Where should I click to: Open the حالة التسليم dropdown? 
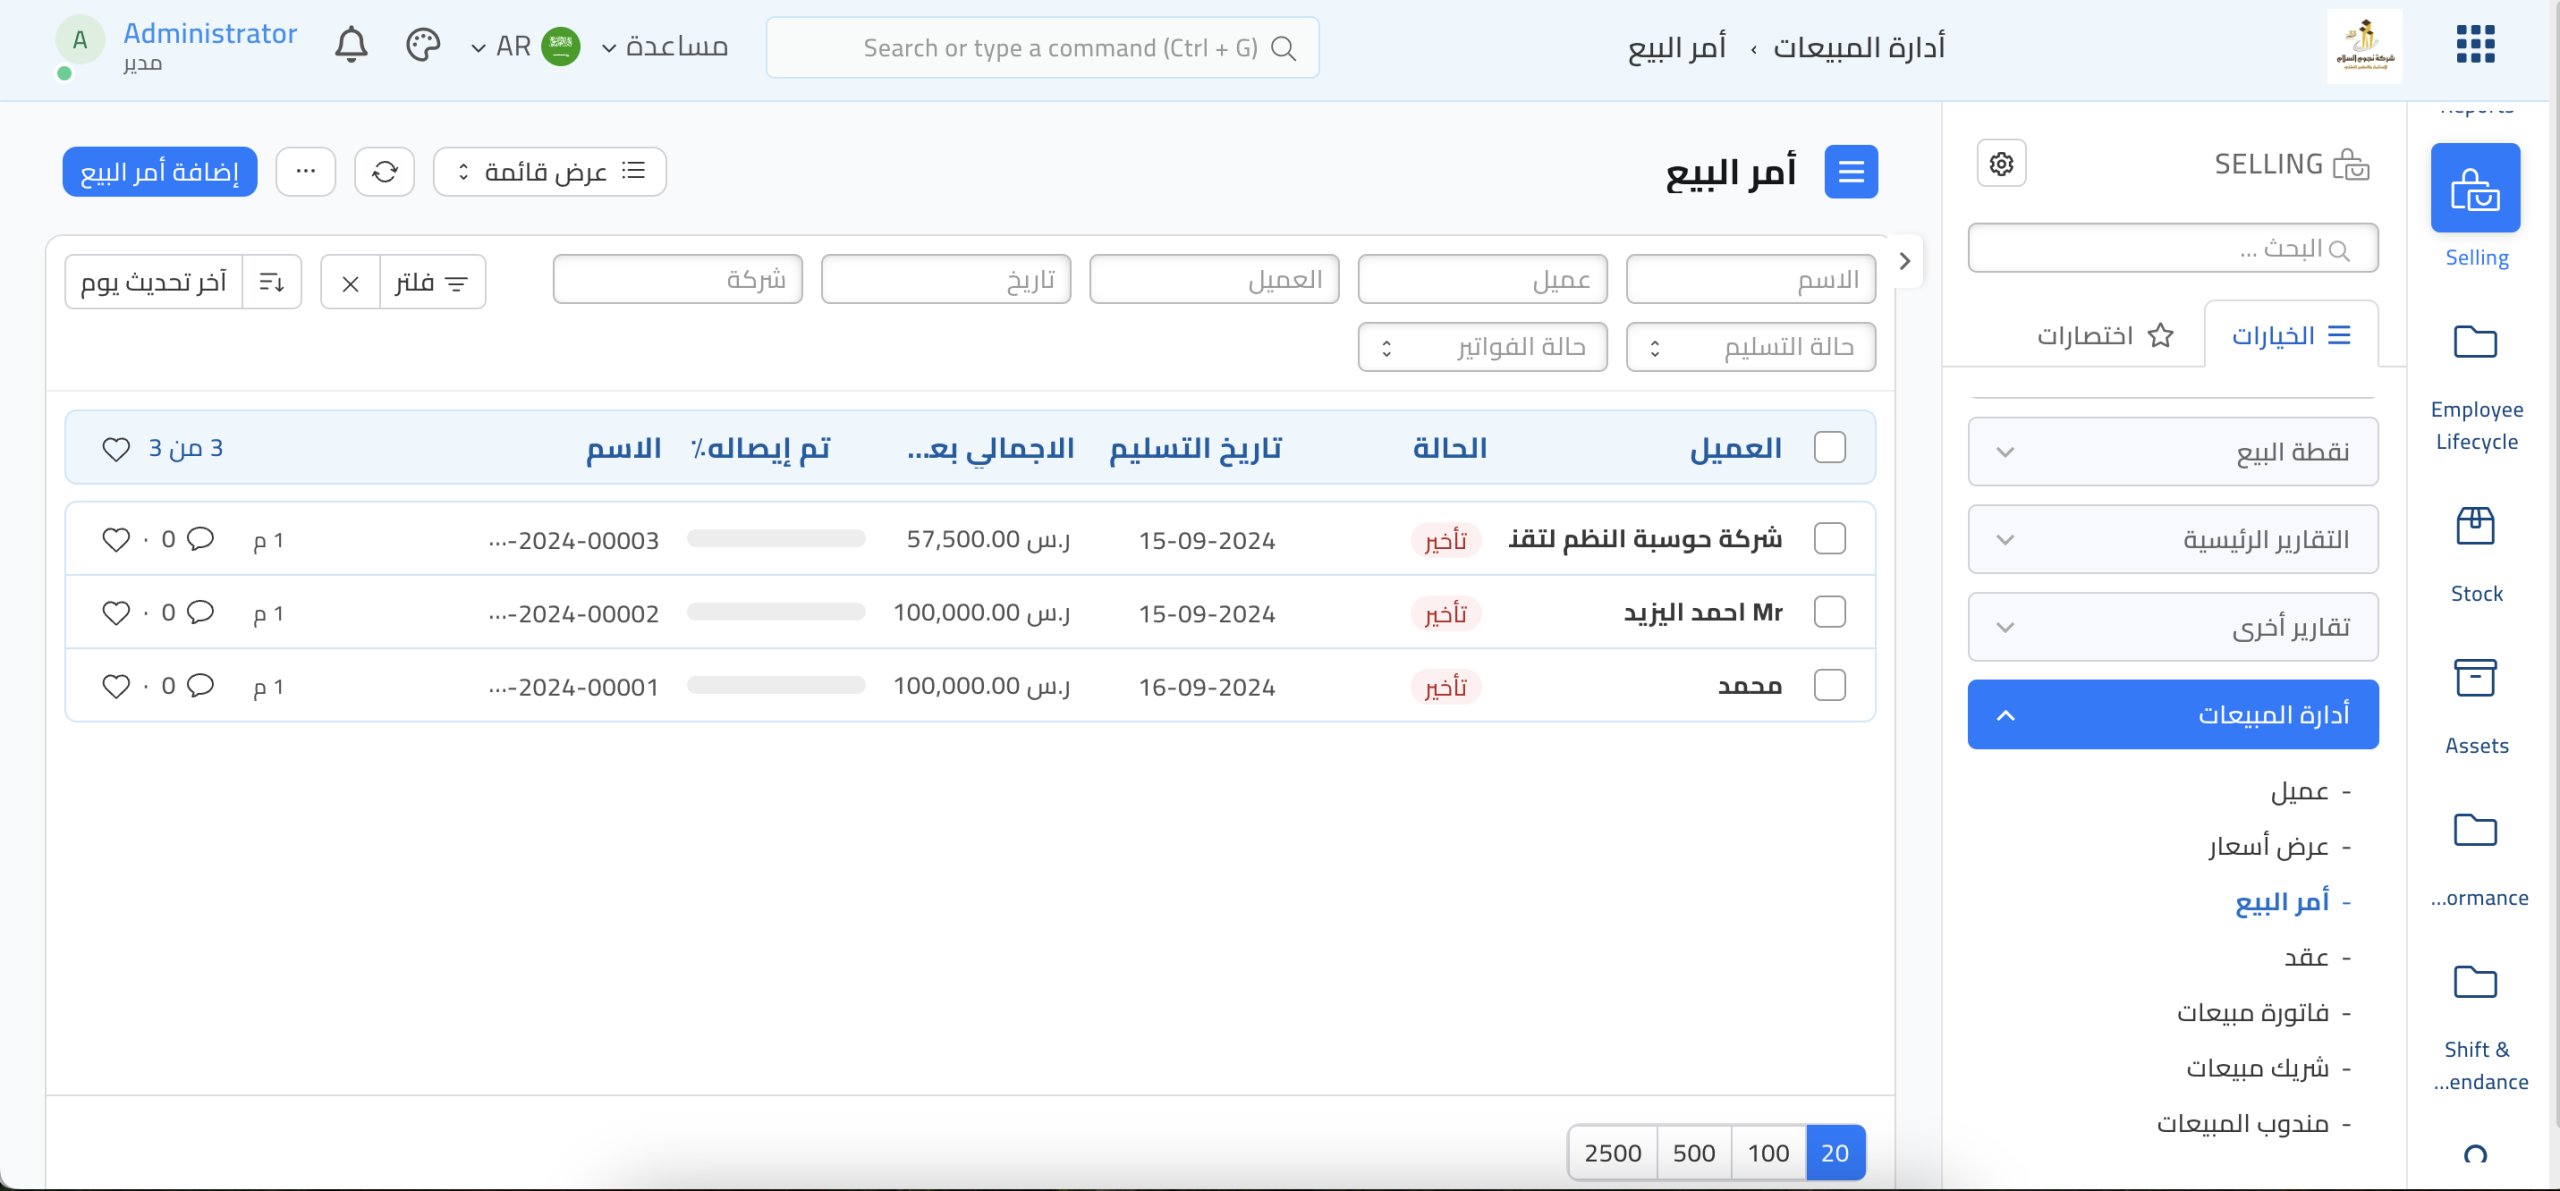click(1750, 347)
